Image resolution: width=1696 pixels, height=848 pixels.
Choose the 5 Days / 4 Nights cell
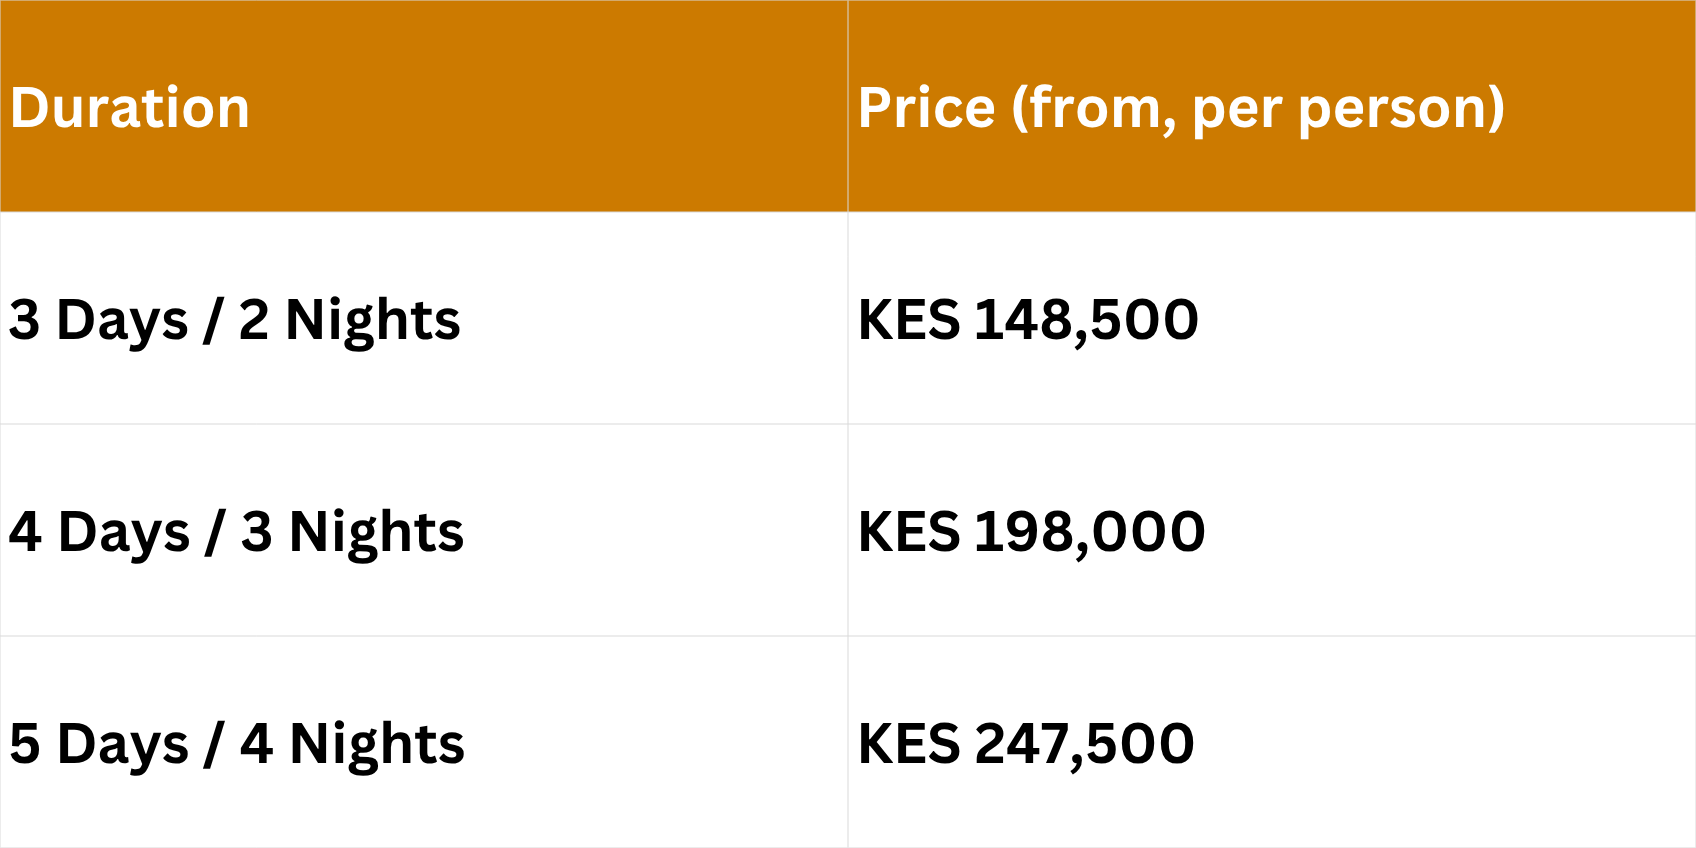point(236,744)
